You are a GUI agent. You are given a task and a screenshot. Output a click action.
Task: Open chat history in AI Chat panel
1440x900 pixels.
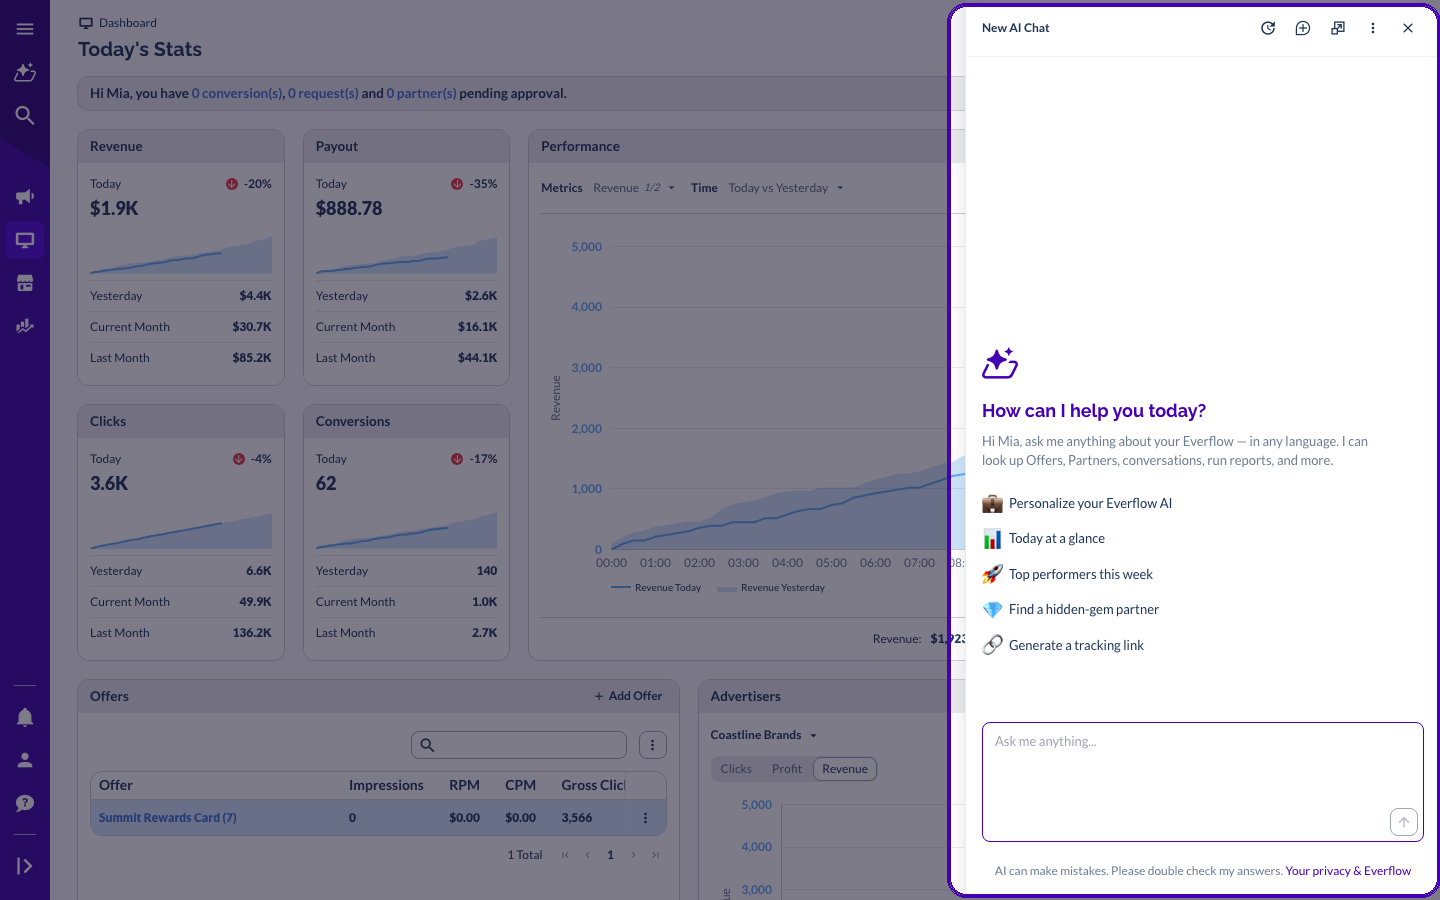1268,28
